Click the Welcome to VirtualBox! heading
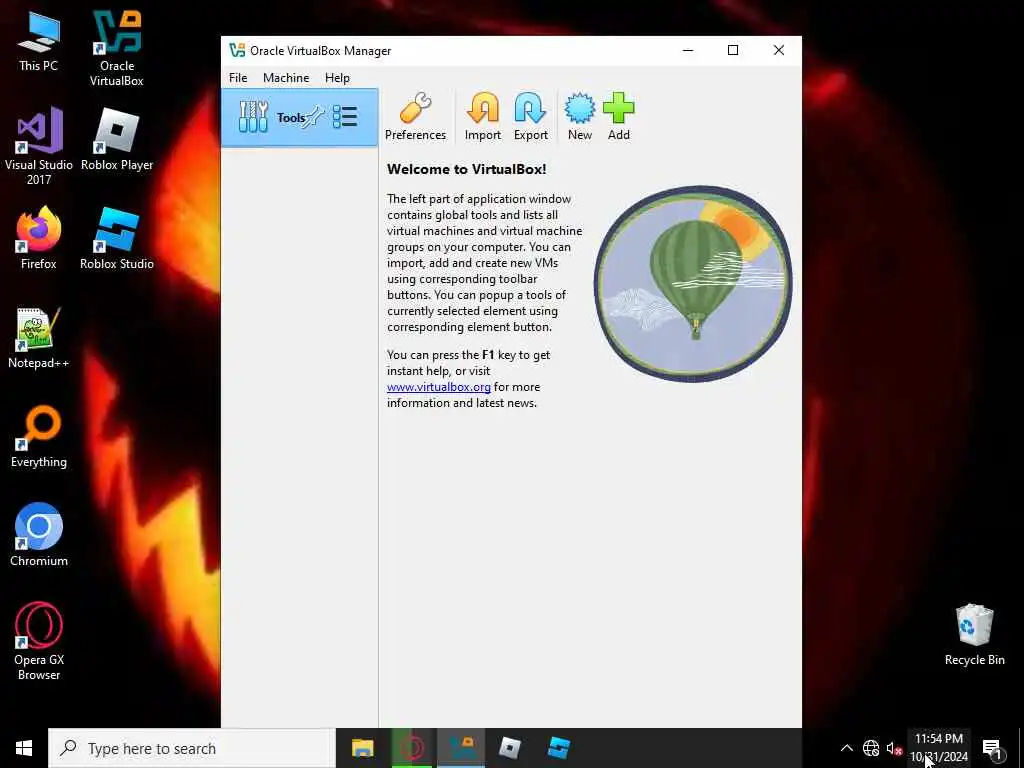 [466, 169]
